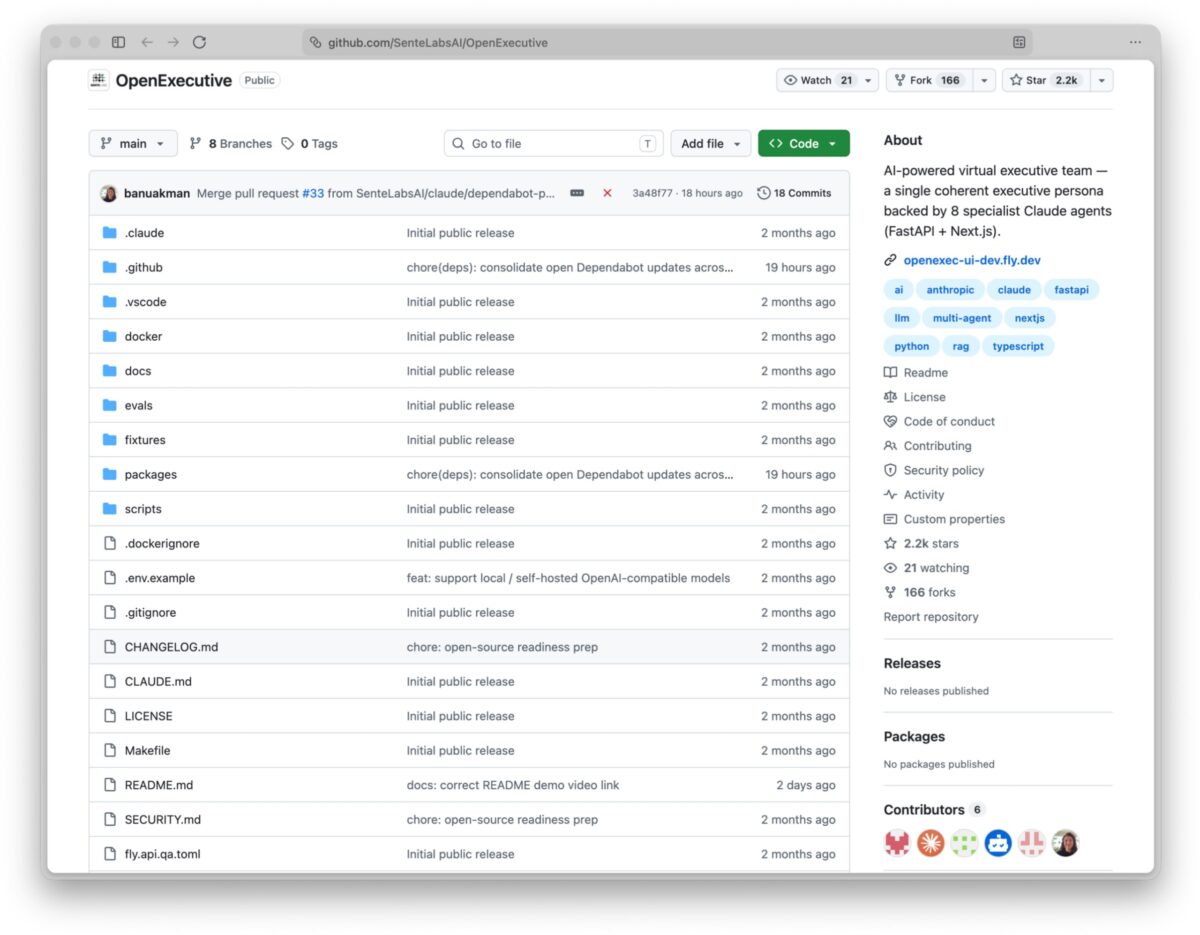The height and width of the screenshot is (935, 1200).
Task: Click the browser sidebar toggle icon
Action: coord(118,42)
